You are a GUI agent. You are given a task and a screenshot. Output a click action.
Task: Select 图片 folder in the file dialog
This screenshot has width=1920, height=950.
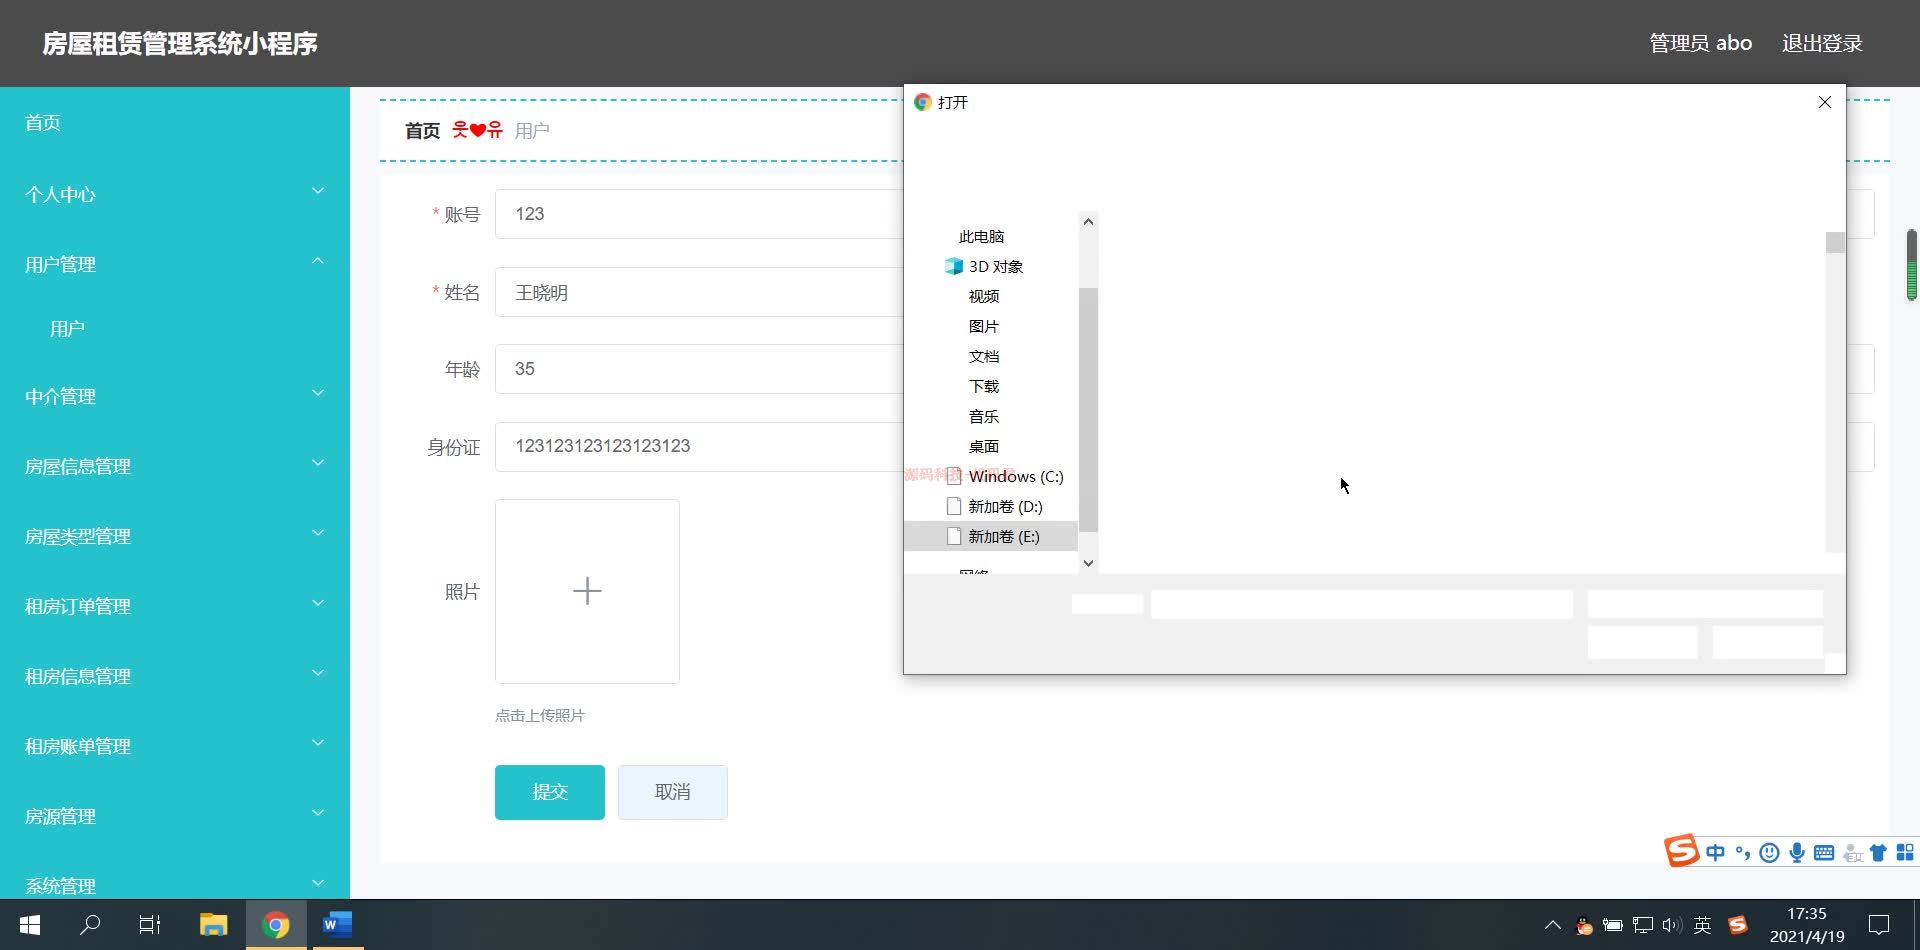click(983, 326)
